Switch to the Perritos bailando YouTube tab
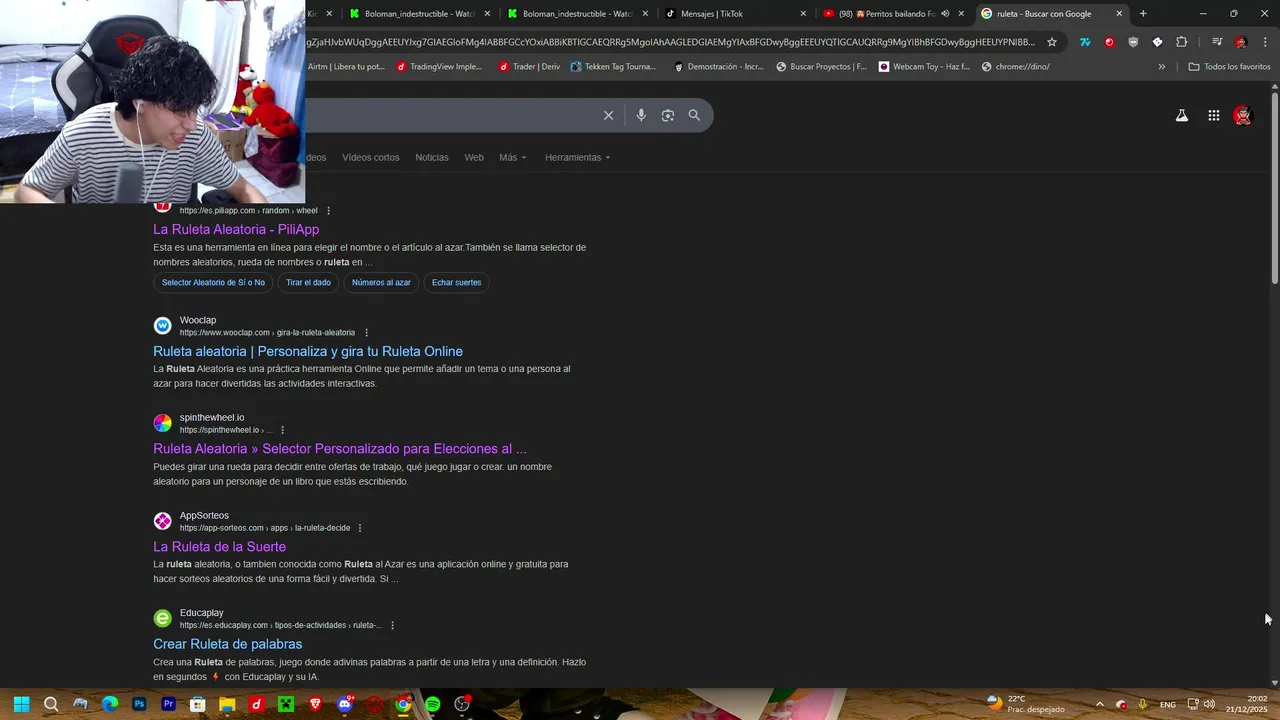 886,14
